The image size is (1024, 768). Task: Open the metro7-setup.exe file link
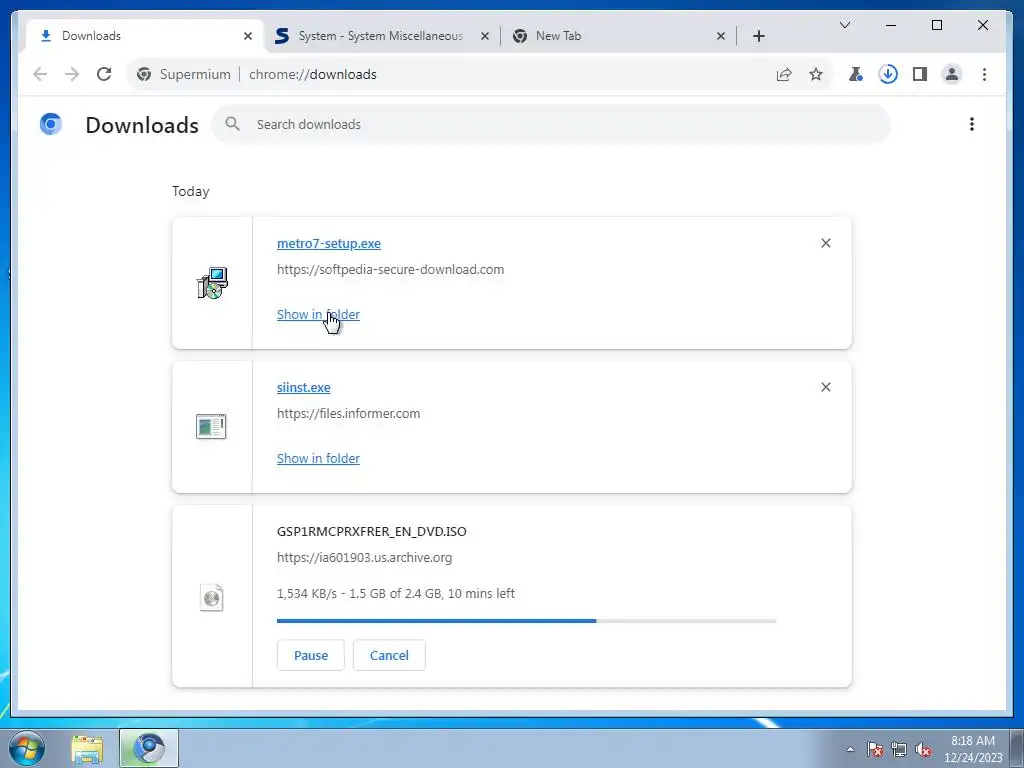328,244
